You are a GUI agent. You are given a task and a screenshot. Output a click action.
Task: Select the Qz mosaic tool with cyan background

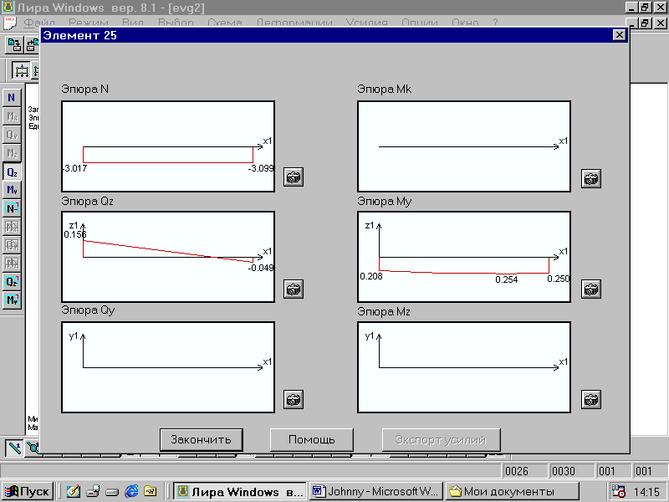[x=12, y=282]
